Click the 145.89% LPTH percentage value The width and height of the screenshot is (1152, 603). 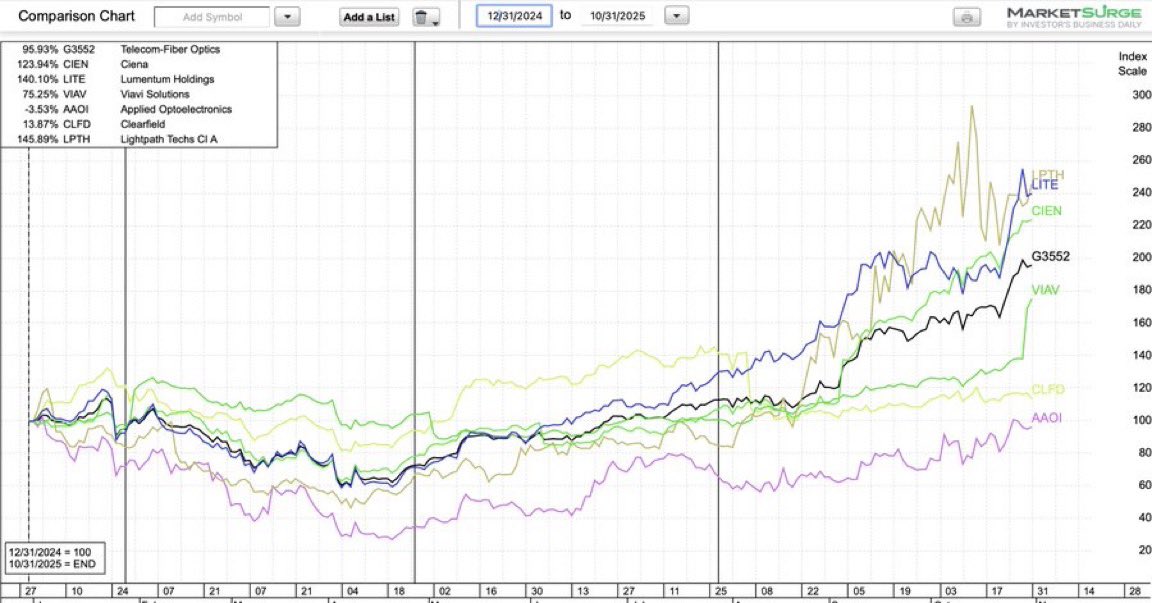click(x=37, y=139)
